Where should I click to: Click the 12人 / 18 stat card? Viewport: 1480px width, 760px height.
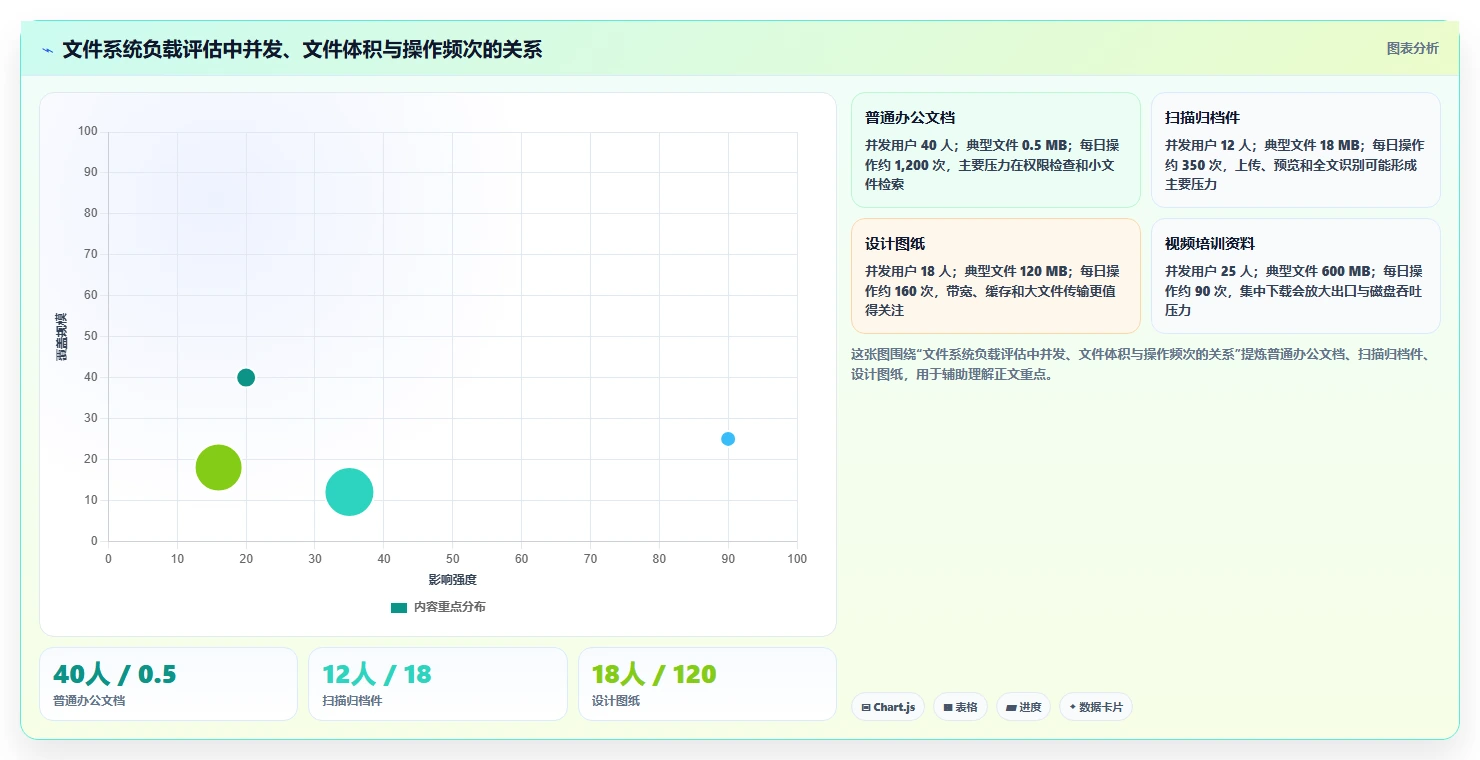coord(437,684)
